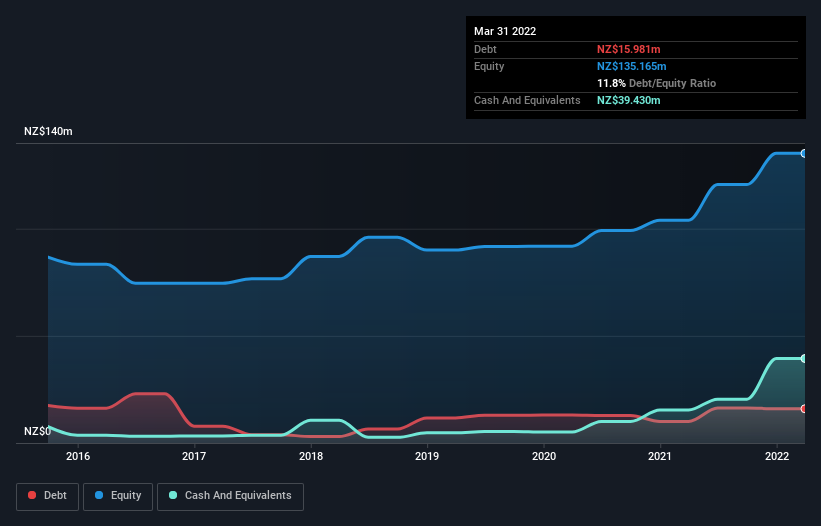
Task: Click the NZ$135.165m equity value
Action: tap(631, 66)
